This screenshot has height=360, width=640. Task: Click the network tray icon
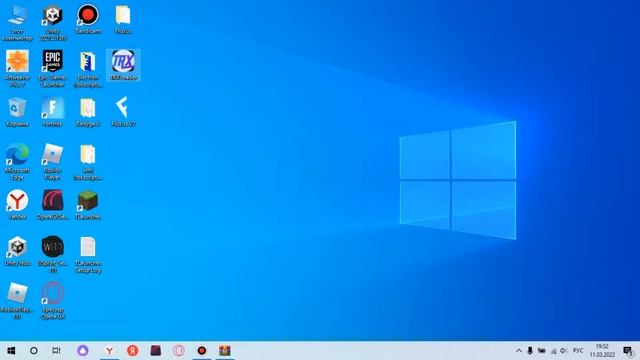(553, 351)
